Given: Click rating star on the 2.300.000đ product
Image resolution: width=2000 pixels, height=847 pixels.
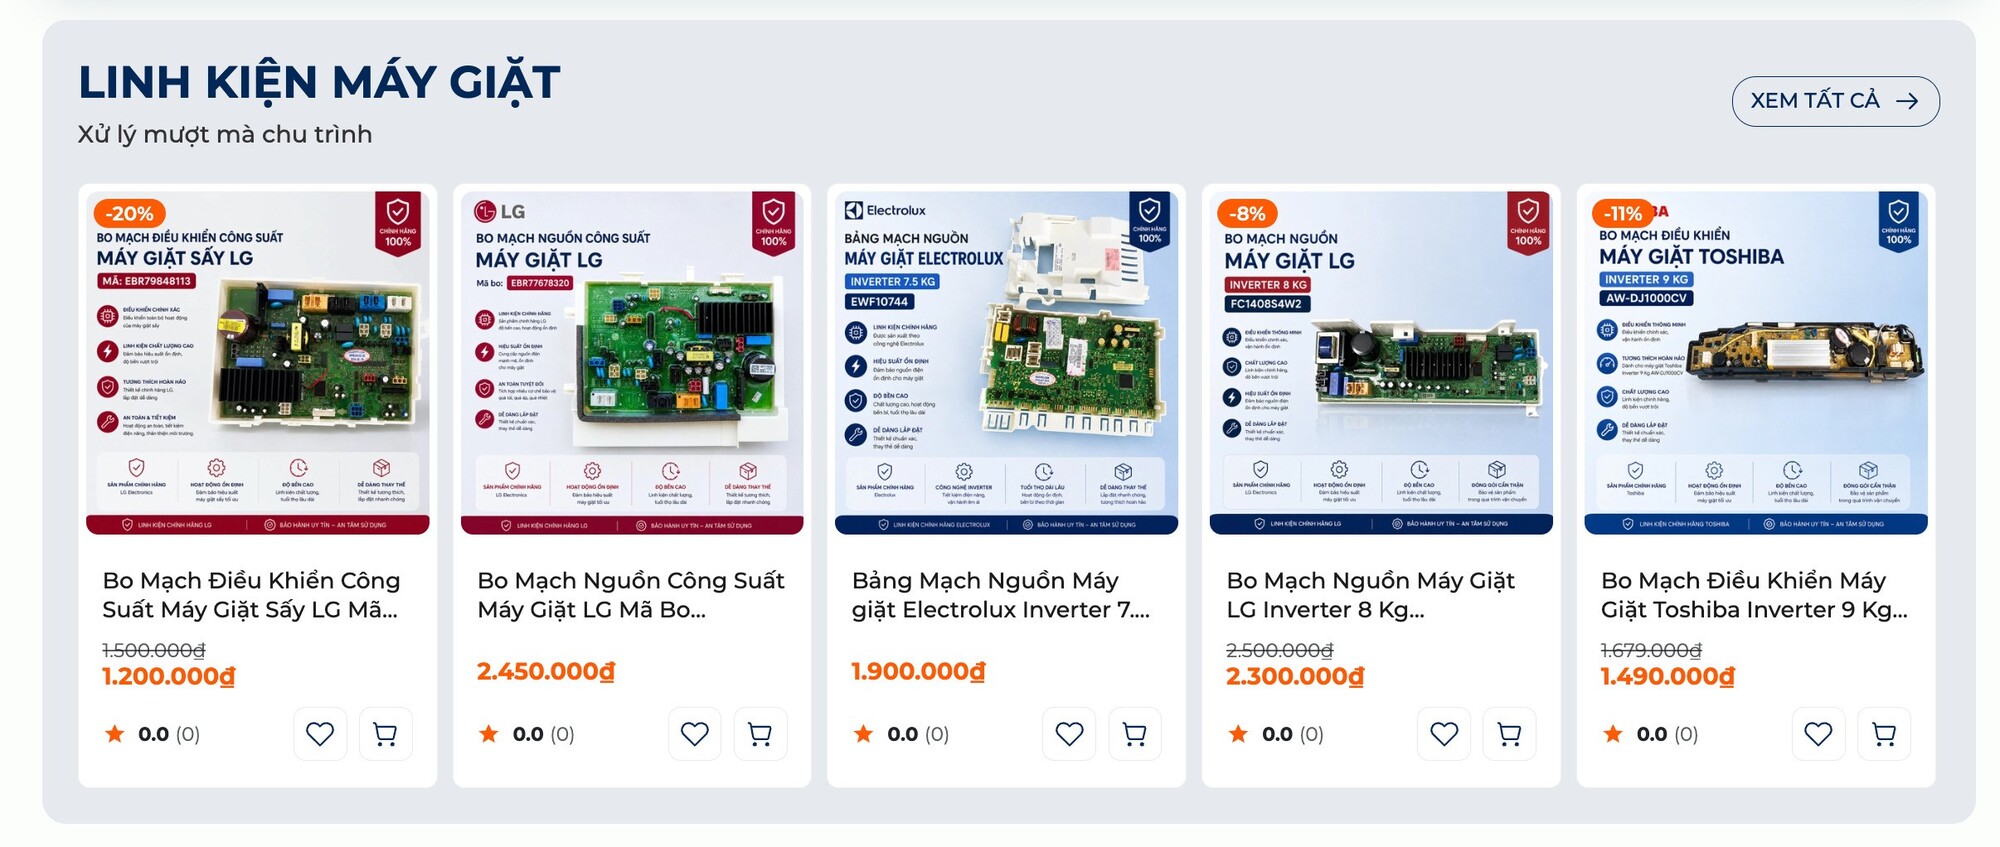Looking at the screenshot, I should pyautogui.click(x=1238, y=734).
